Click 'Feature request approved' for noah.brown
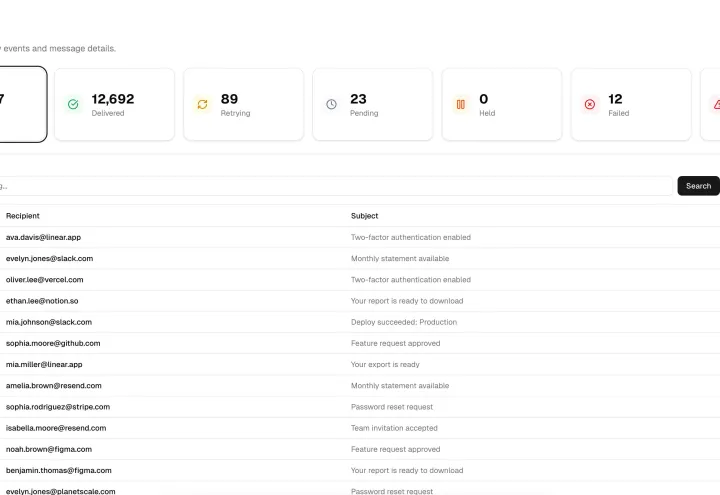 (x=396, y=449)
